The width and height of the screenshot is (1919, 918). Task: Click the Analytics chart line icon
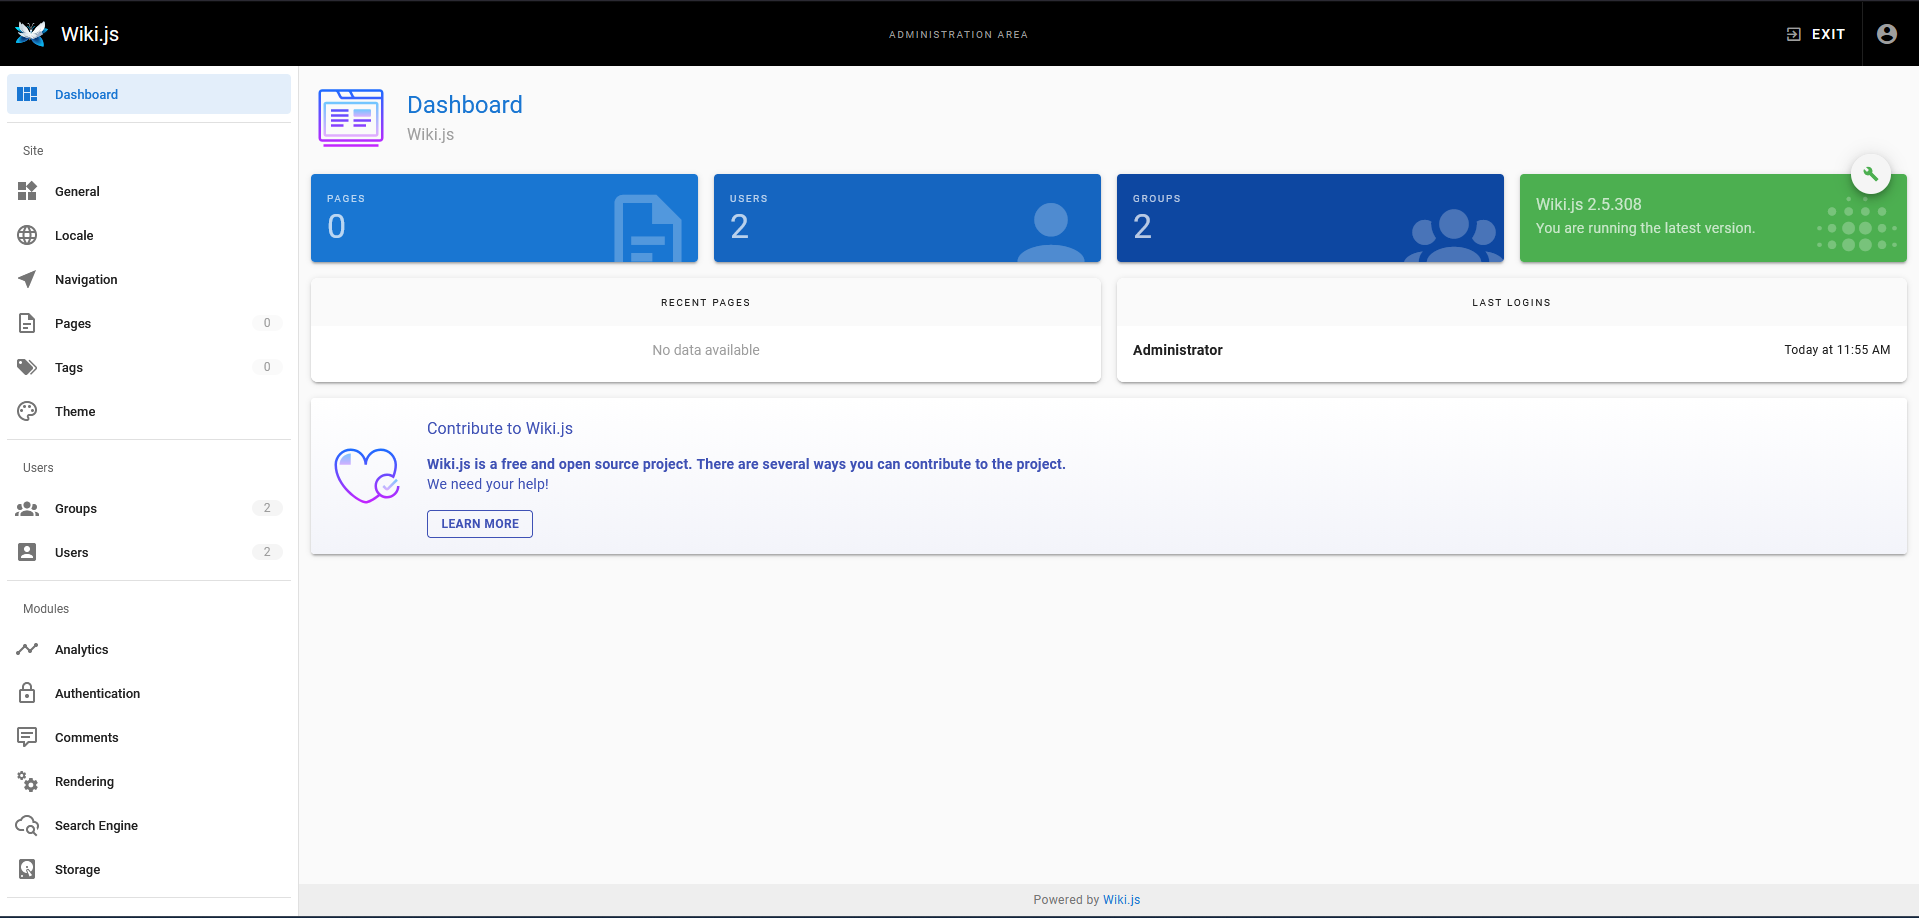point(27,650)
